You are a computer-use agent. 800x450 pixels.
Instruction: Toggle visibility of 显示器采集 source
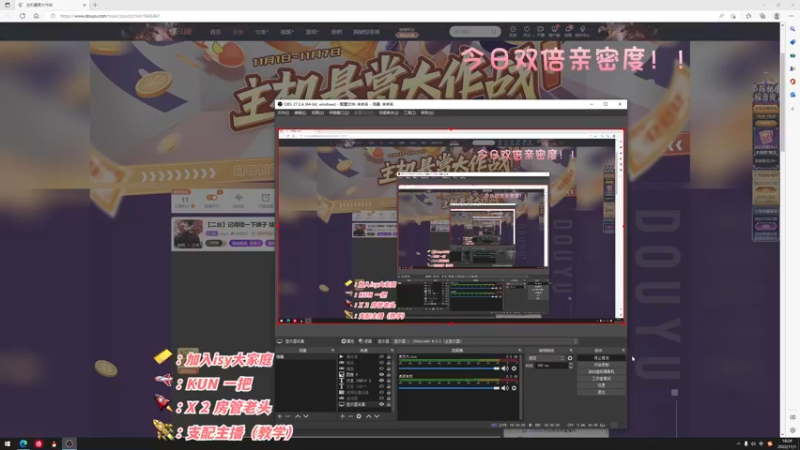pos(381,405)
